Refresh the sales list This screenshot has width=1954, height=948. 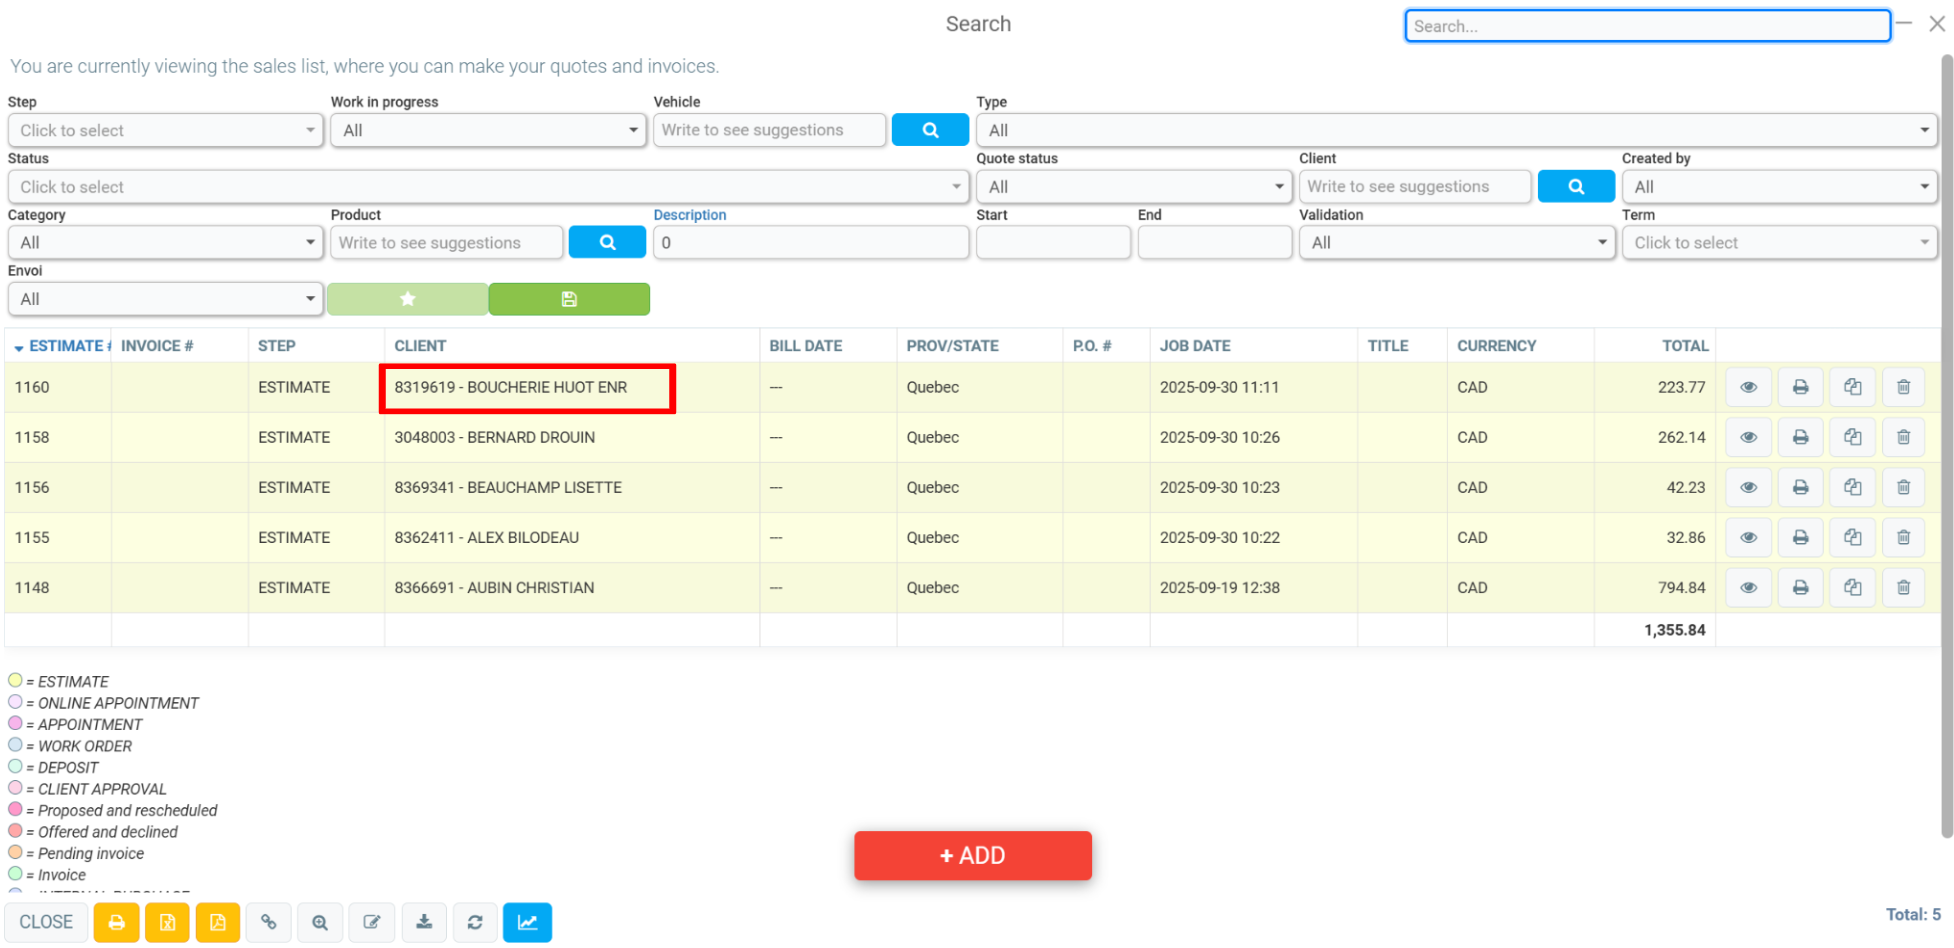point(475,922)
